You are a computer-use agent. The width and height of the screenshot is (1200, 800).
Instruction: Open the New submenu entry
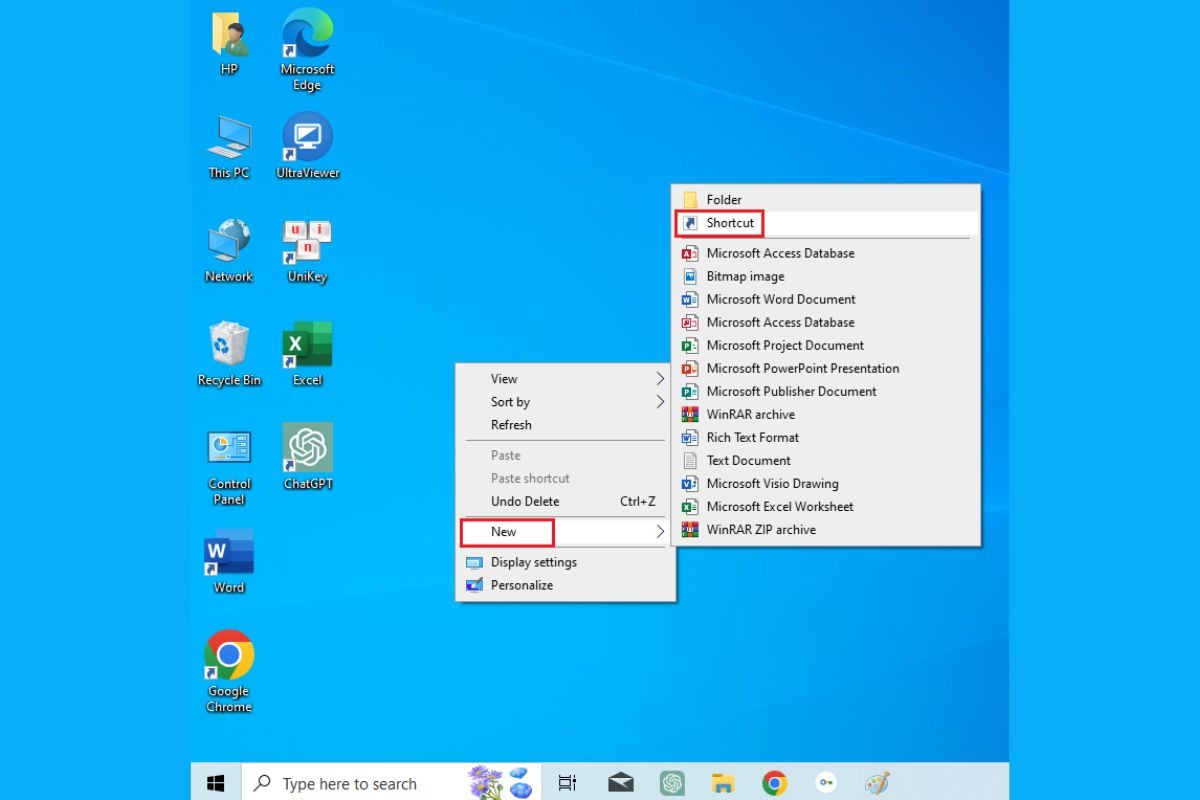point(566,532)
